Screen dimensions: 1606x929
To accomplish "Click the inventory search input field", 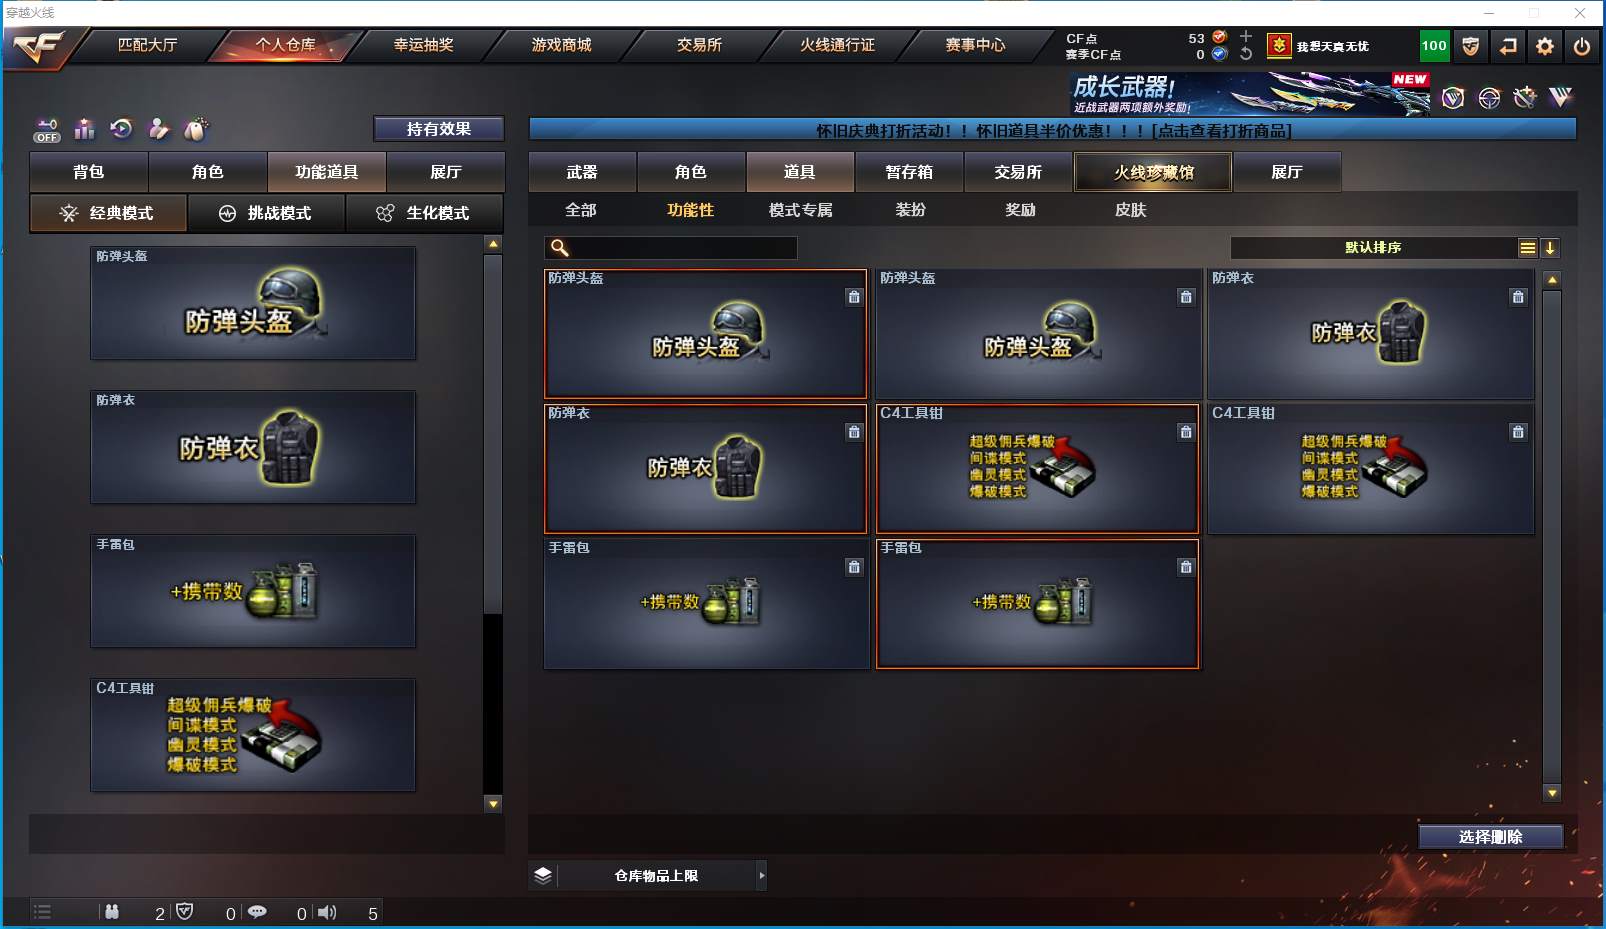I will point(671,248).
